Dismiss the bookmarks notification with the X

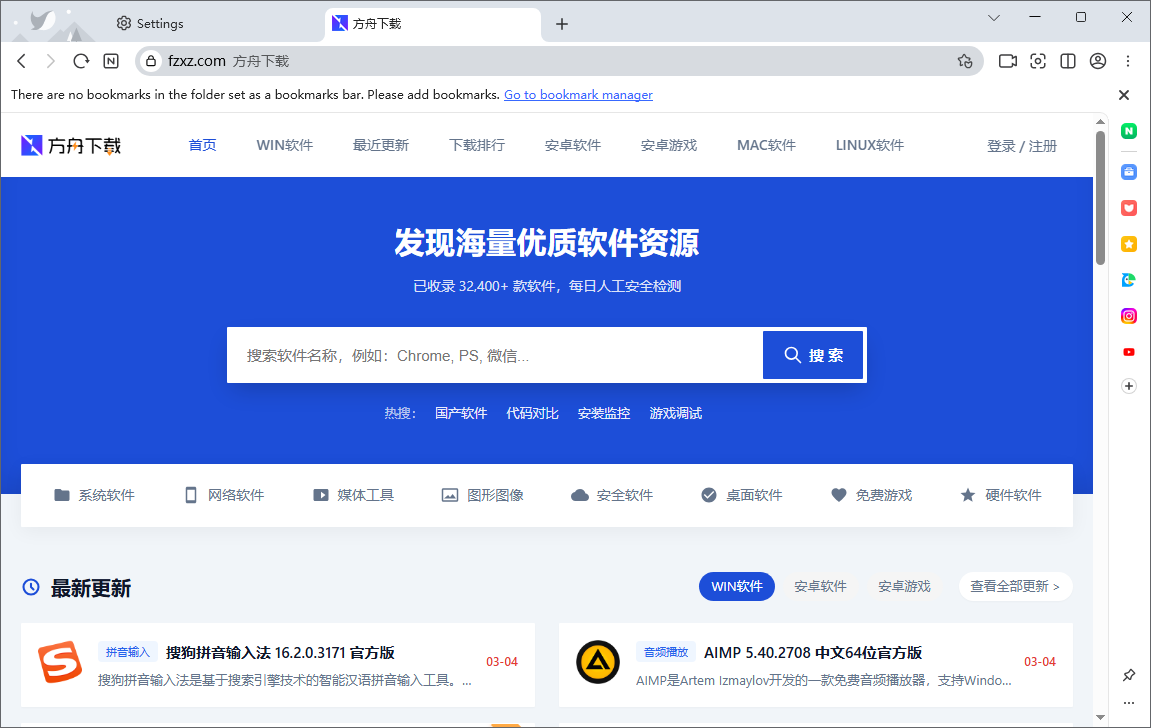point(1123,94)
